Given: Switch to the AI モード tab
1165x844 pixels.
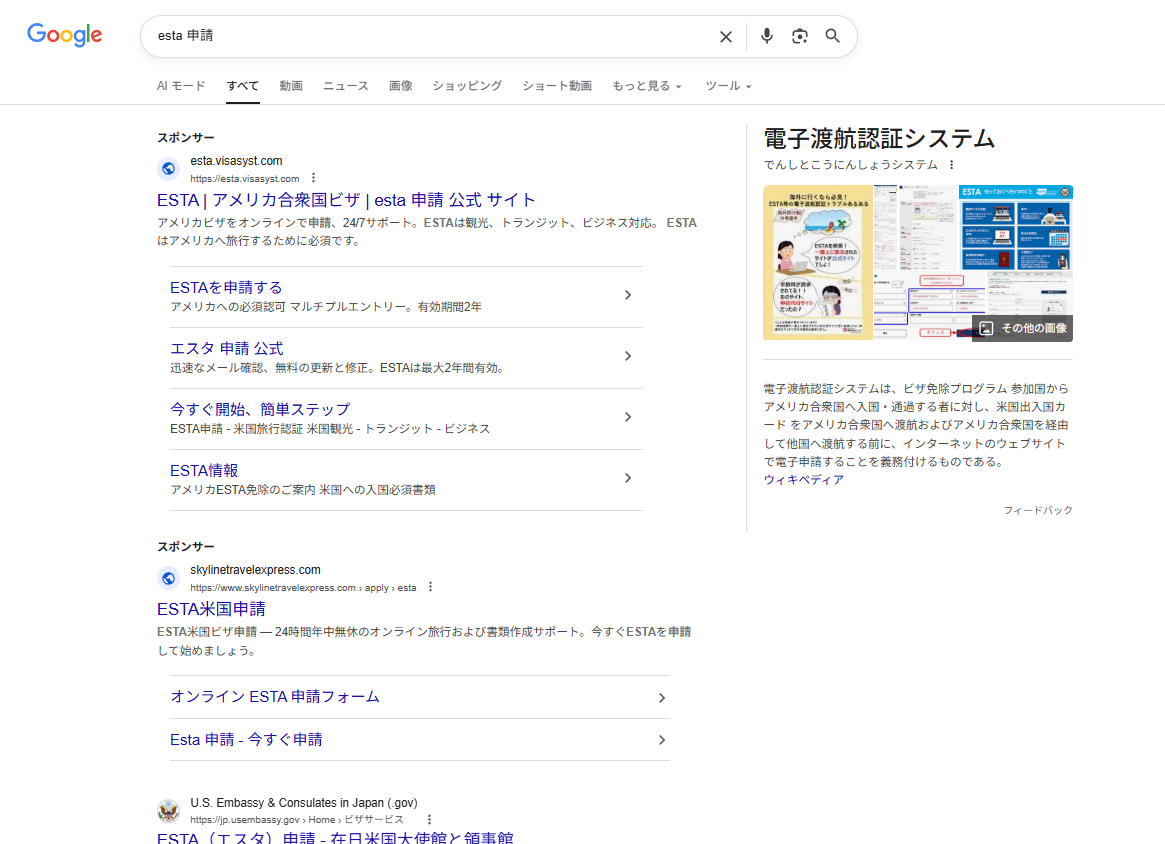Looking at the screenshot, I should (181, 85).
